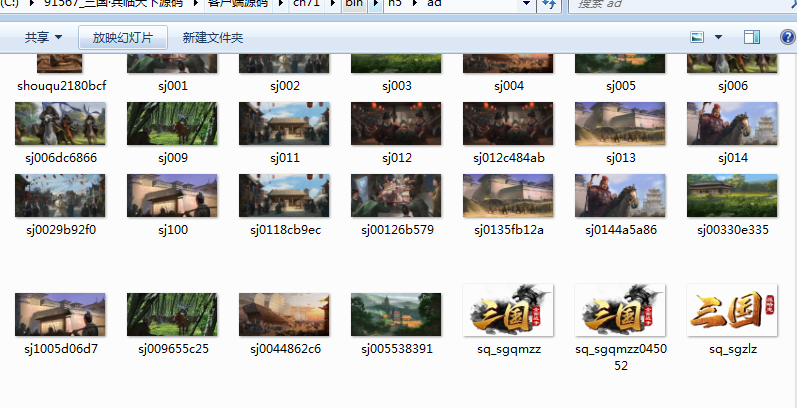The height and width of the screenshot is (408, 797).
Task: Navigate to h5 folder in address path
Action: [395, 4]
